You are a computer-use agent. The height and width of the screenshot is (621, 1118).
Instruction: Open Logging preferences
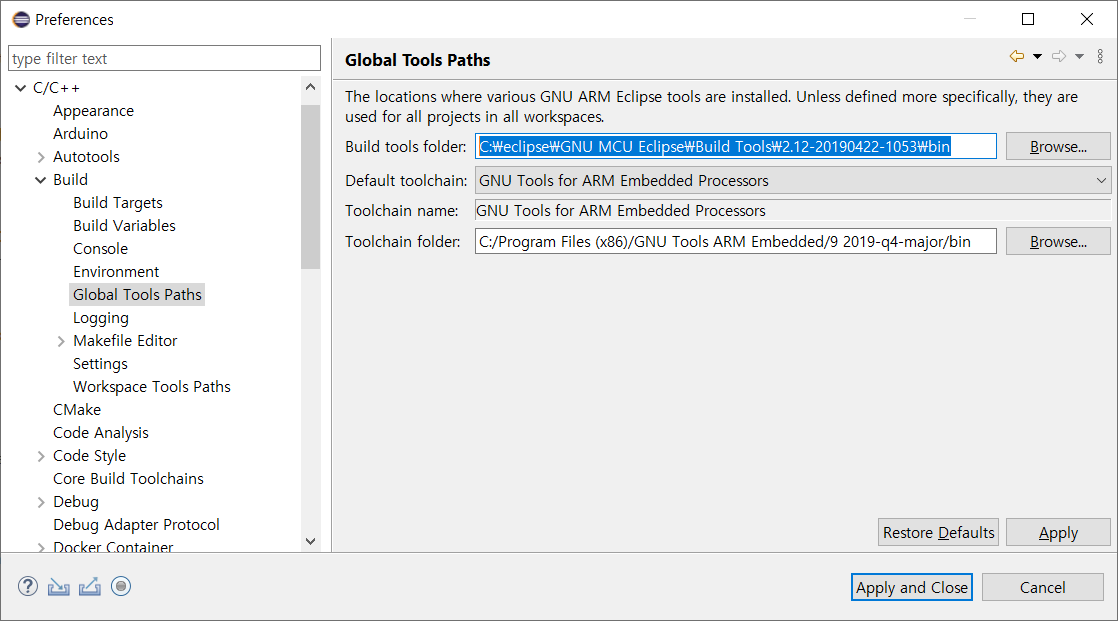101,317
